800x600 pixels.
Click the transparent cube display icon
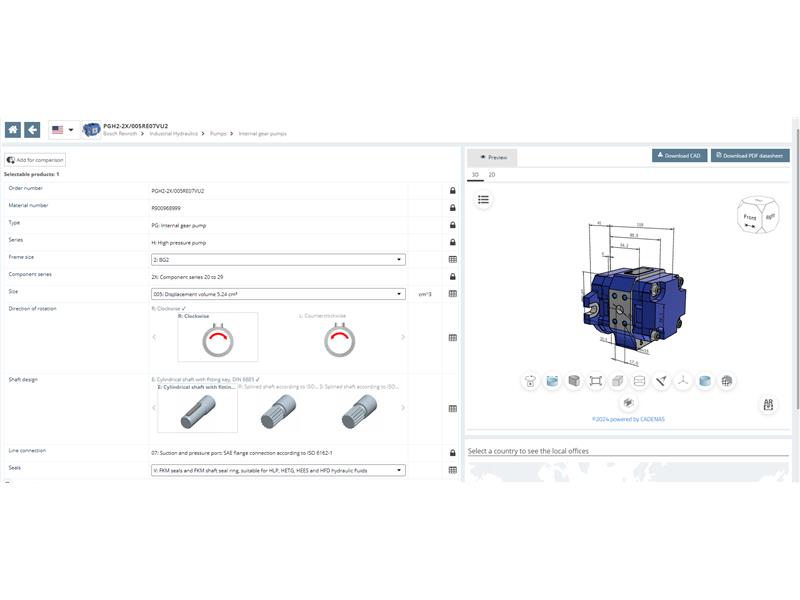(x=617, y=381)
